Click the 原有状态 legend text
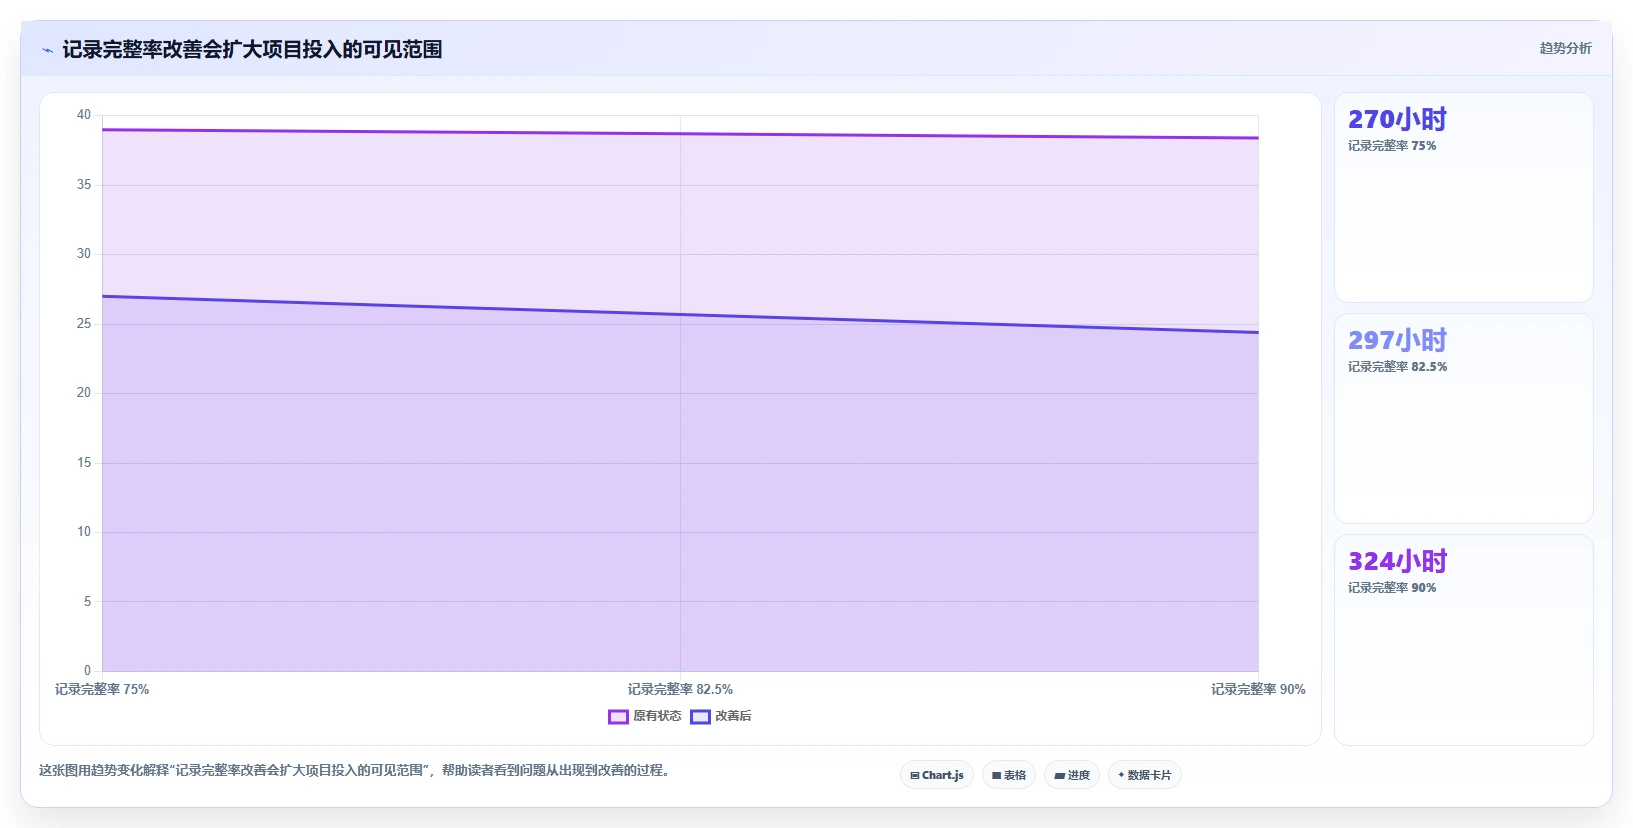This screenshot has height=828, width=1633. (x=657, y=716)
